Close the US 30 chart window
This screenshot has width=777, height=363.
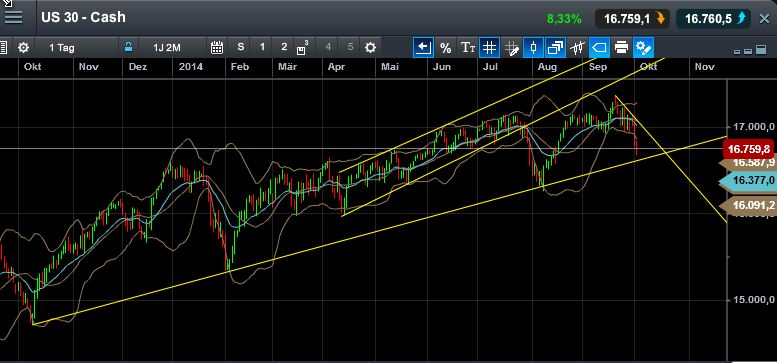click(764, 19)
